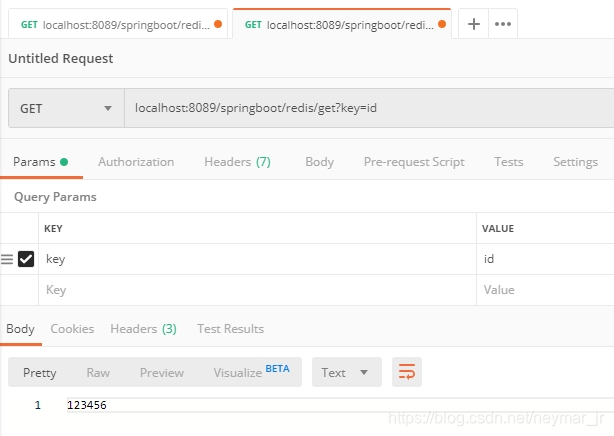
Task: Click the KEY column header
Action: (53, 228)
